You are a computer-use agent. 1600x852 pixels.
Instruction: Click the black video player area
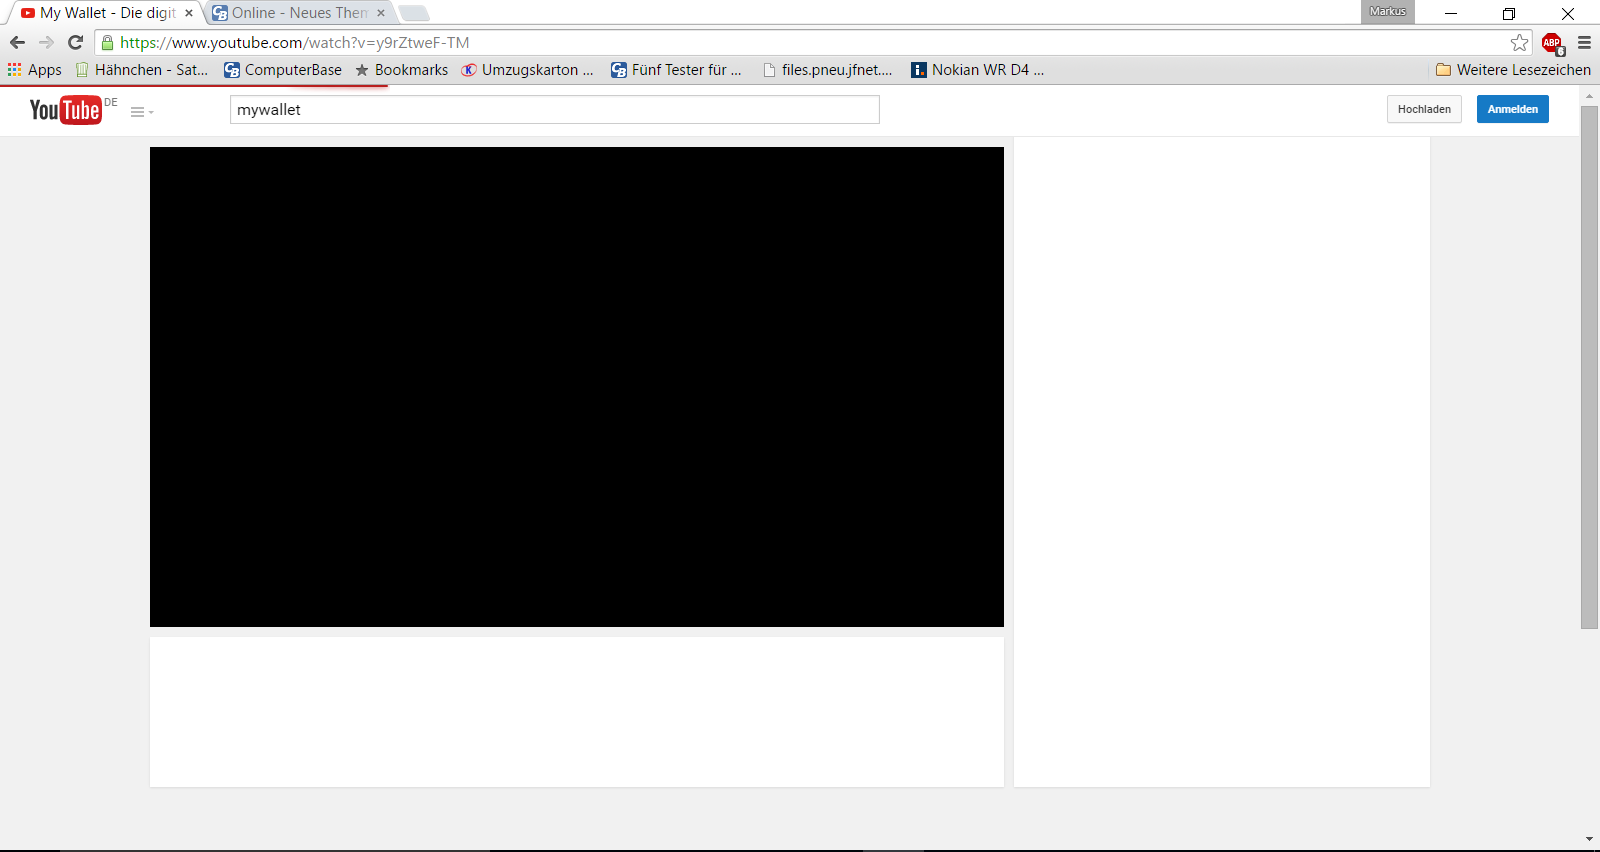pyautogui.click(x=577, y=387)
